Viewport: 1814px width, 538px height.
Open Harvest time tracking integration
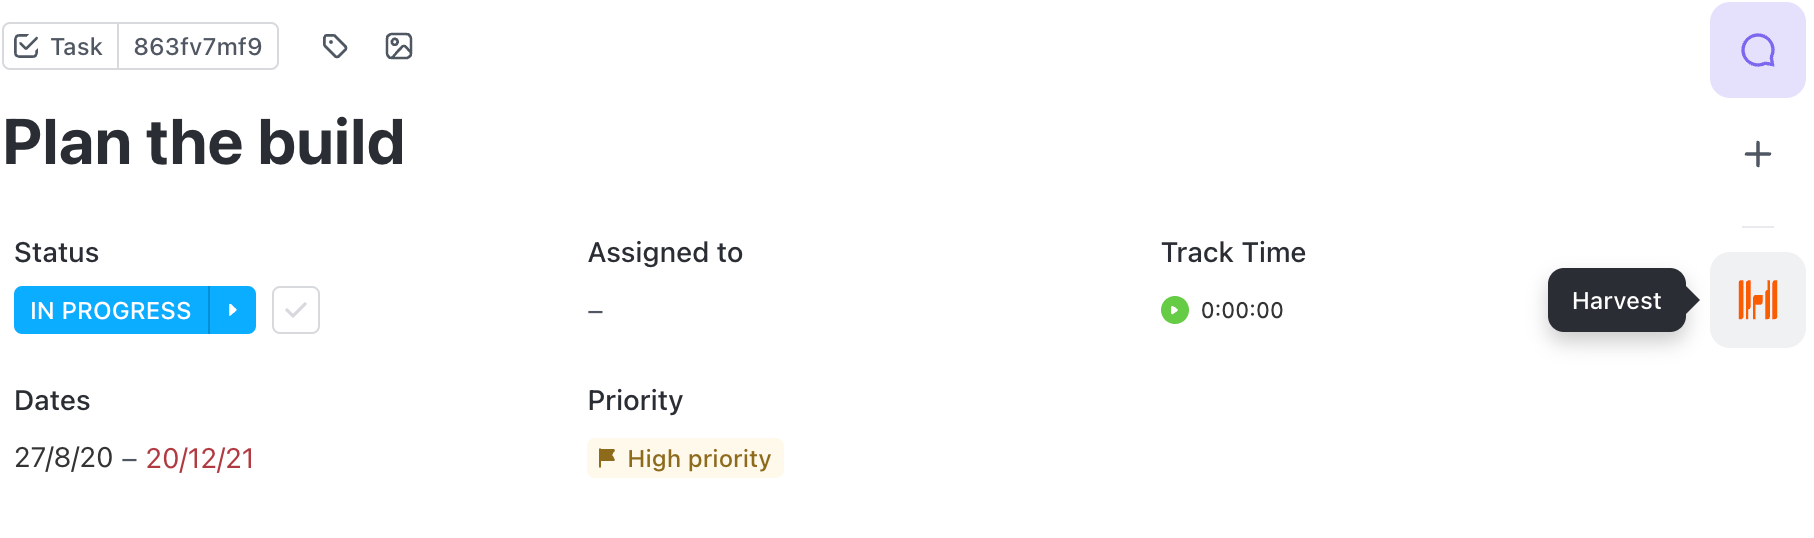(x=1757, y=300)
